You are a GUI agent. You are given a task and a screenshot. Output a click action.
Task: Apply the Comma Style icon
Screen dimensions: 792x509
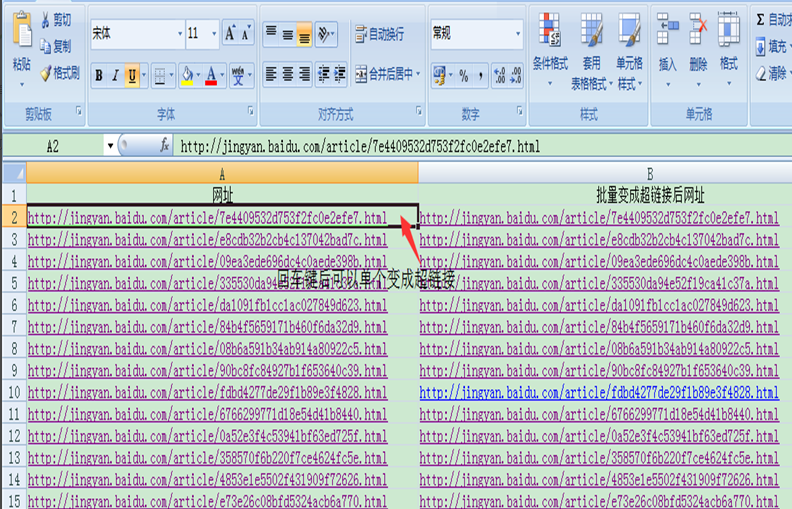(480, 76)
